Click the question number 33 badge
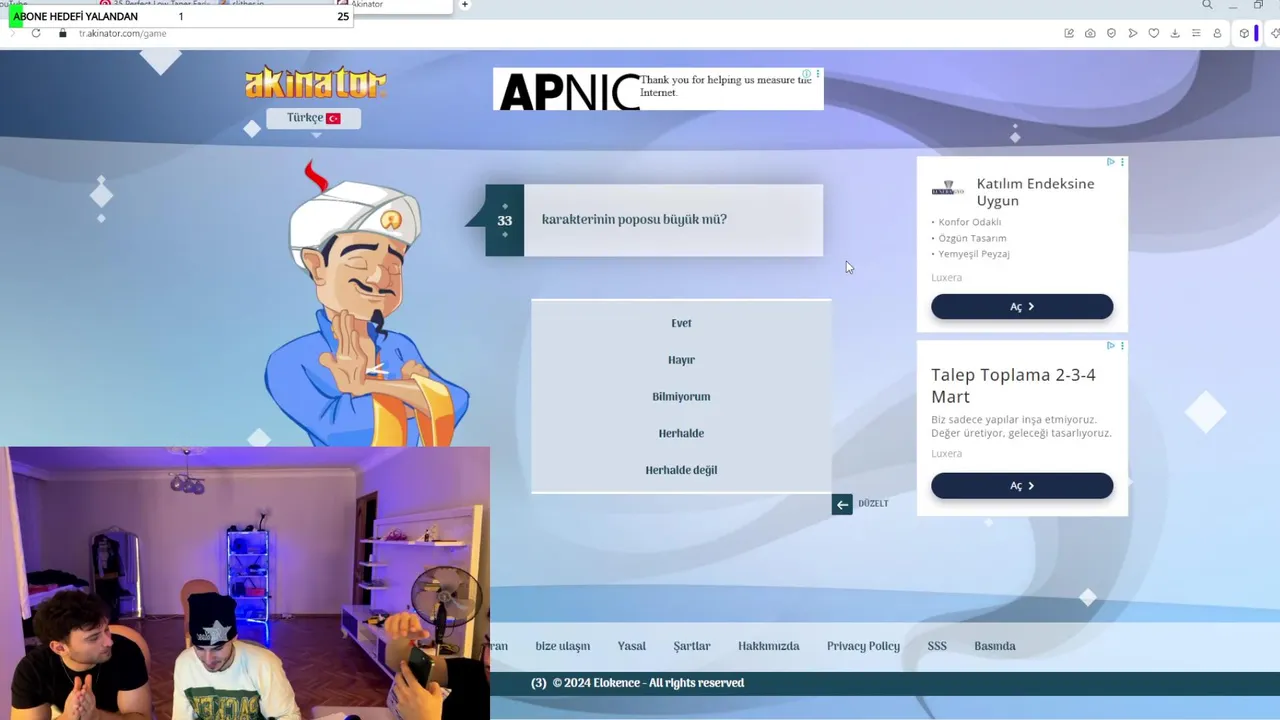Screen dimensions: 1280x720 click(504, 221)
